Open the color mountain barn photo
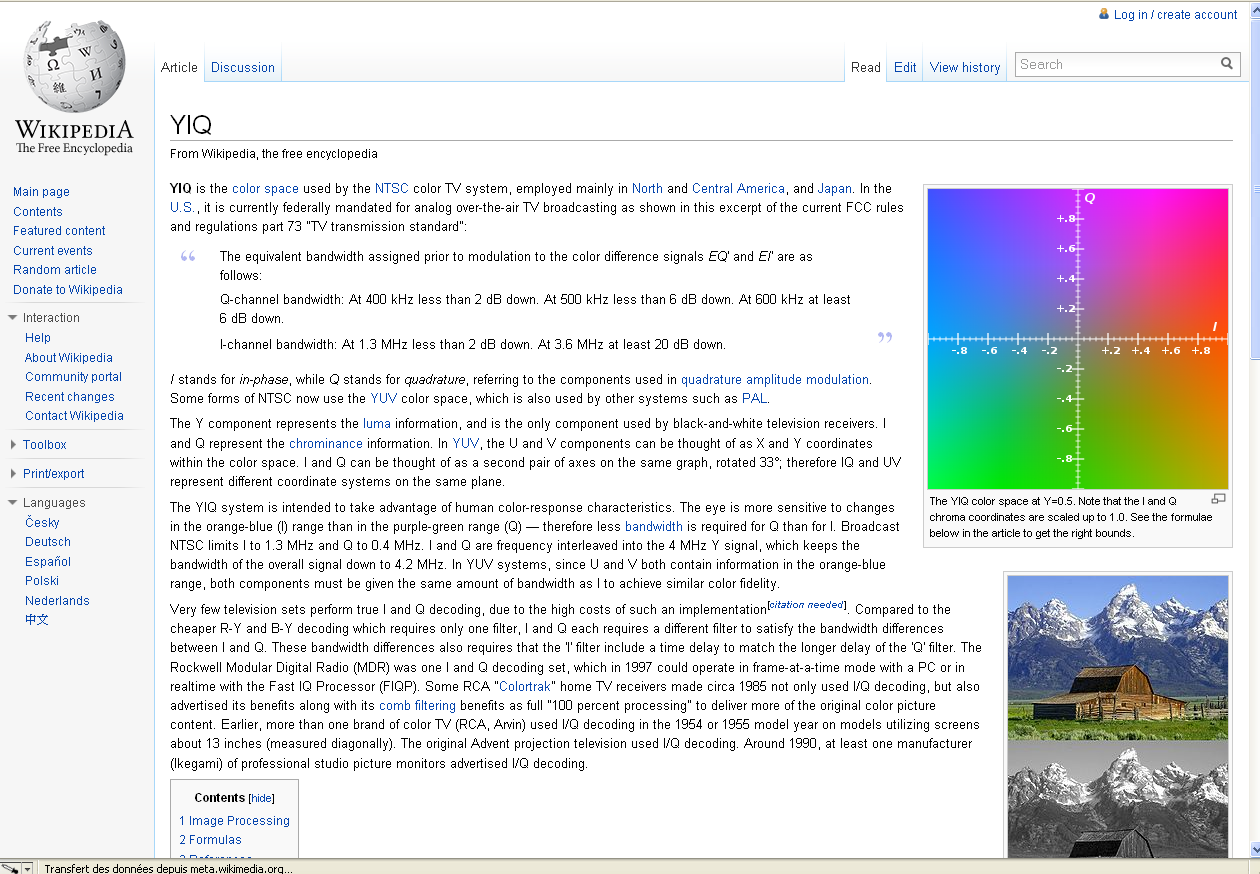The image size is (1260, 874). tap(1118, 657)
